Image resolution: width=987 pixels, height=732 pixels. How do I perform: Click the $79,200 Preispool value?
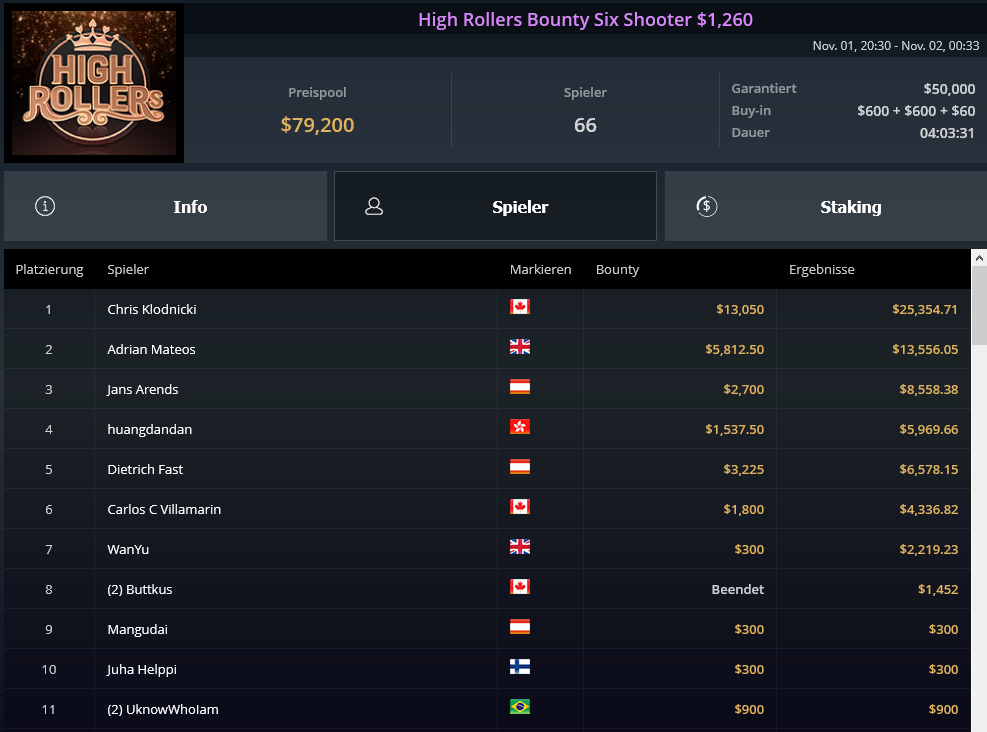tap(317, 125)
